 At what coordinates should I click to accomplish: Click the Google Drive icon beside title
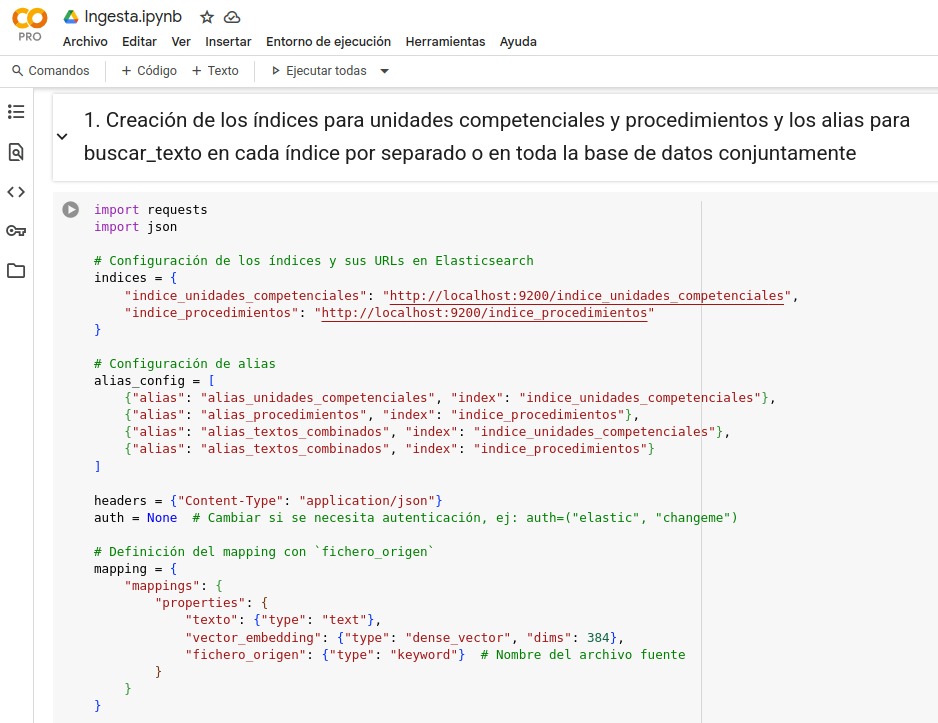point(71,17)
